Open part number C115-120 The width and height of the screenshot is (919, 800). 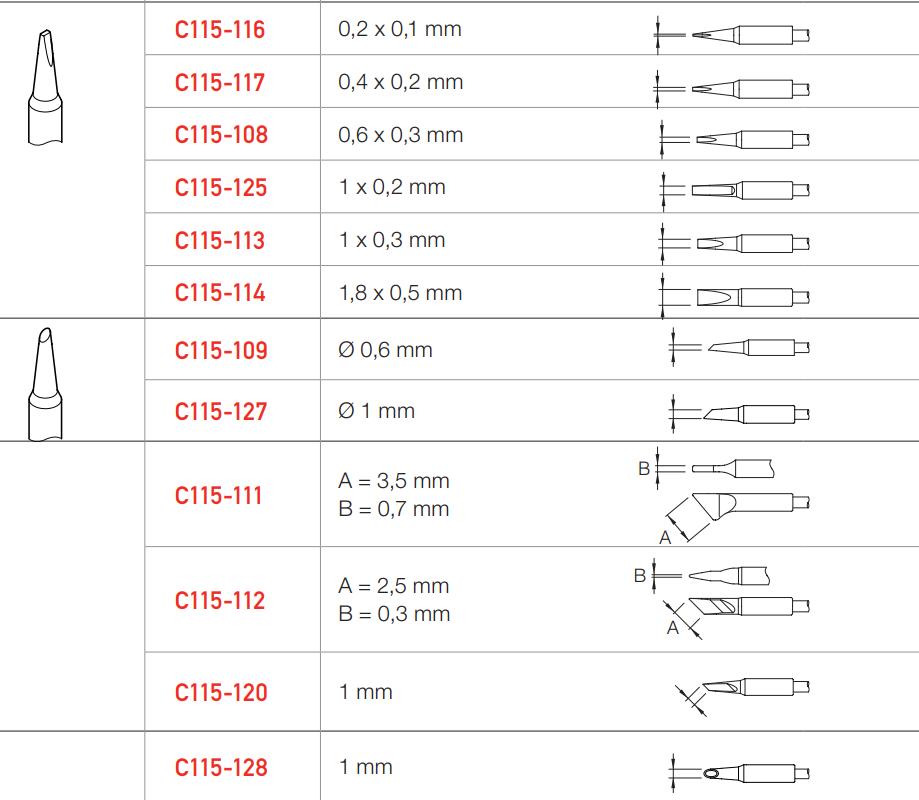[220, 692]
